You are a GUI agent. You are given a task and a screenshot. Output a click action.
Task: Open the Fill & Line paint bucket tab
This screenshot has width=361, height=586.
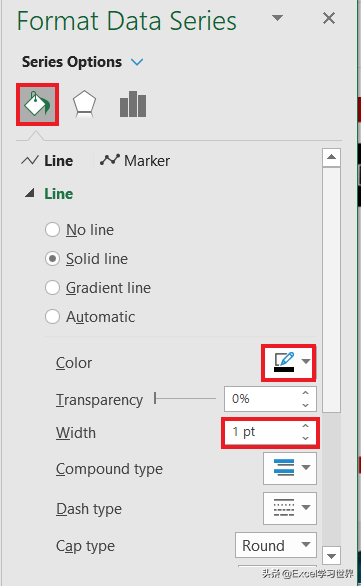[37, 104]
